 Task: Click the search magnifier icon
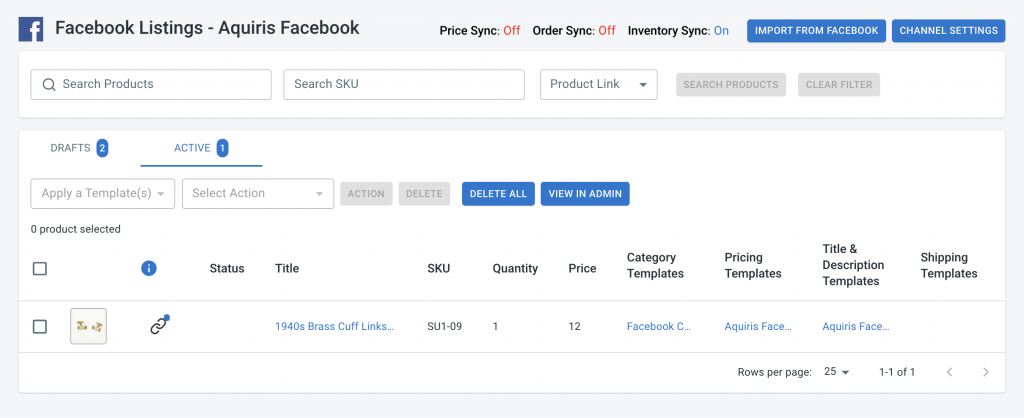pos(48,84)
